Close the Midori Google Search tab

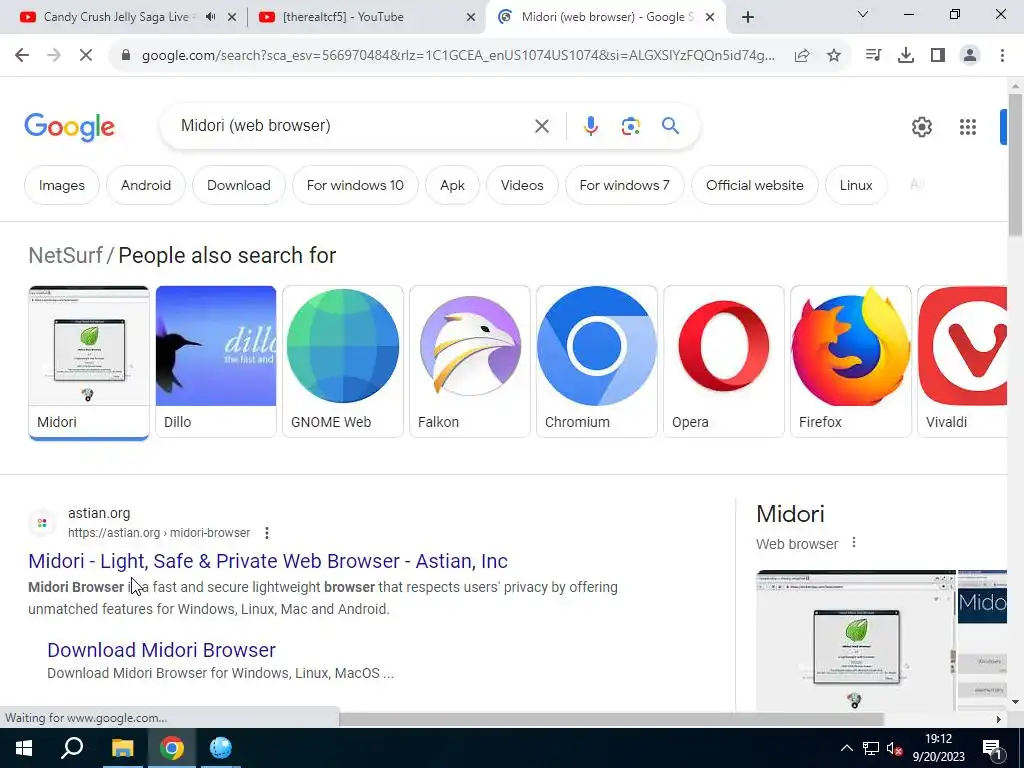click(710, 18)
